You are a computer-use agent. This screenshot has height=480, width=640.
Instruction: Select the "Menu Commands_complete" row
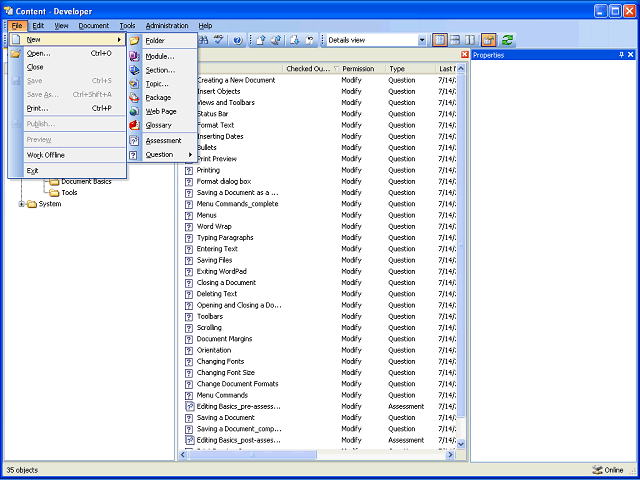(x=320, y=204)
